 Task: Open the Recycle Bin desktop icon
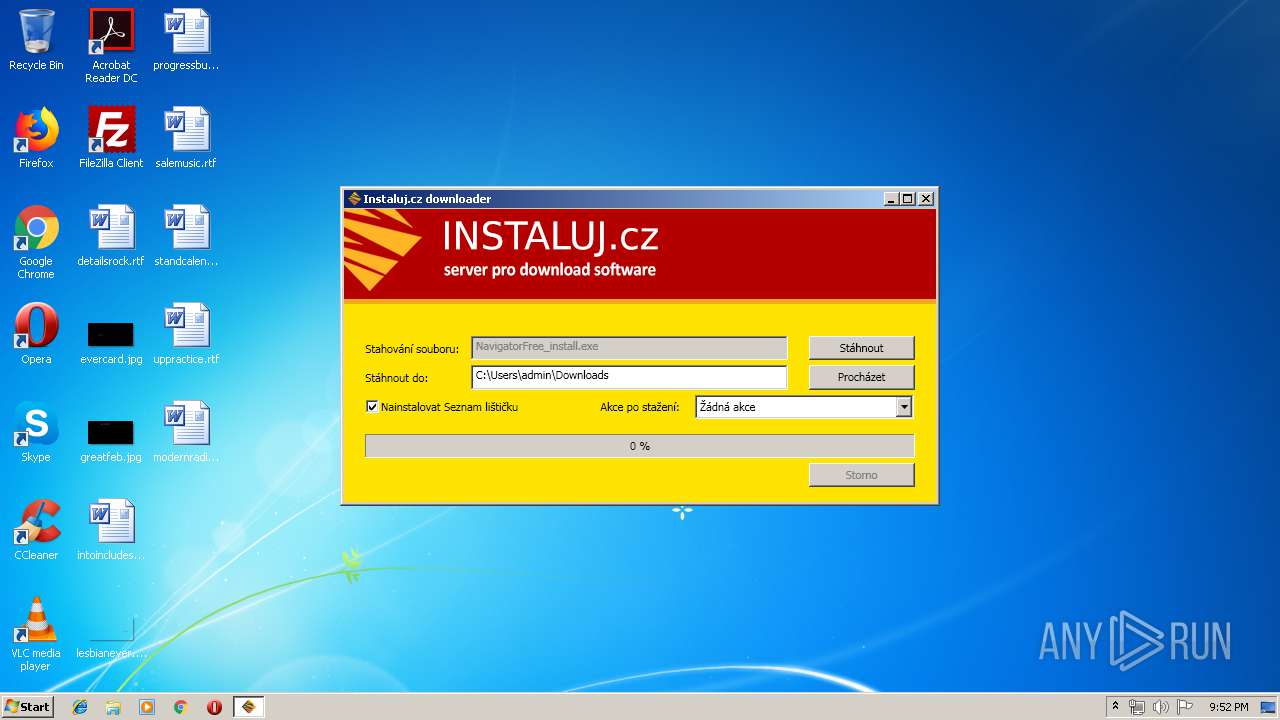coord(36,40)
